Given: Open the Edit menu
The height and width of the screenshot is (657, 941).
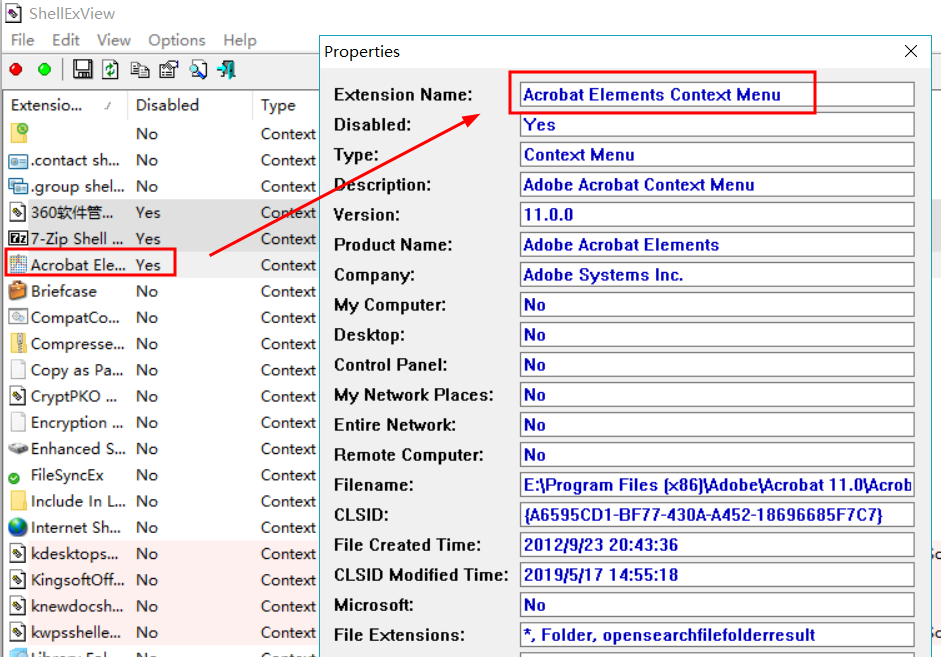Looking at the screenshot, I should point(65,40).
